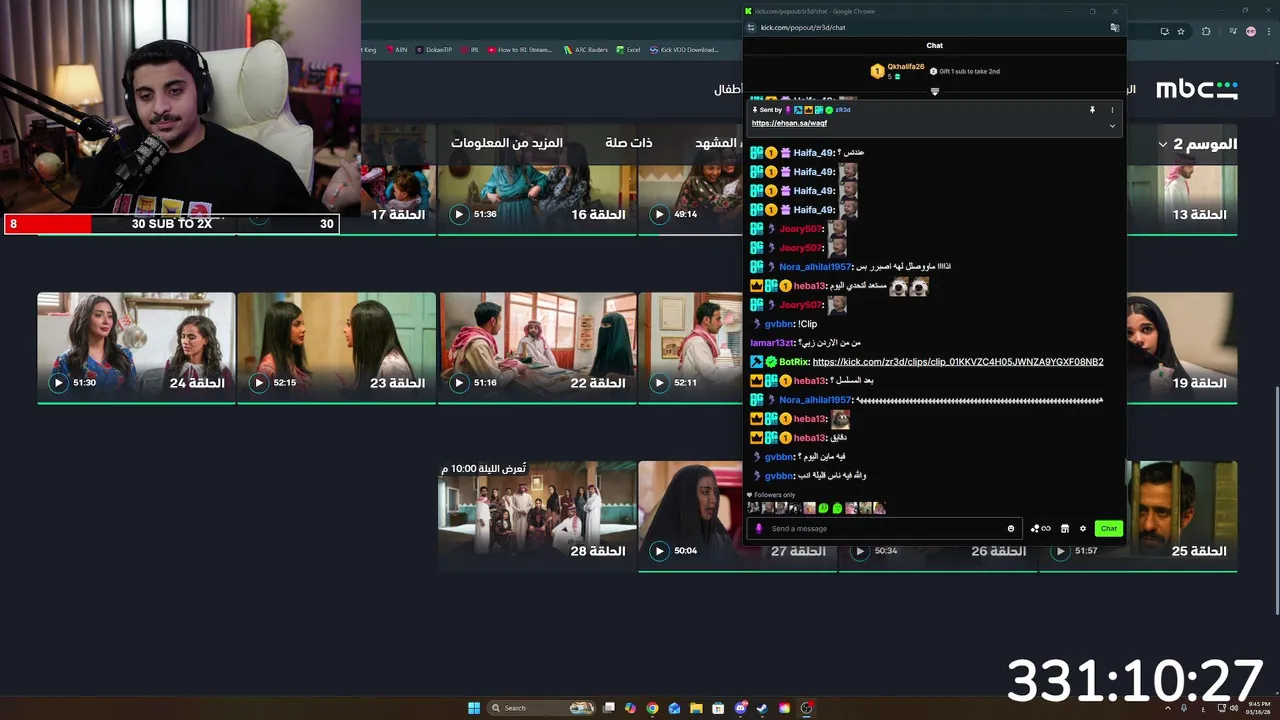Open the الحلقة 17 episode thumbnail
Screen dimensions: 1280x720
398,180
